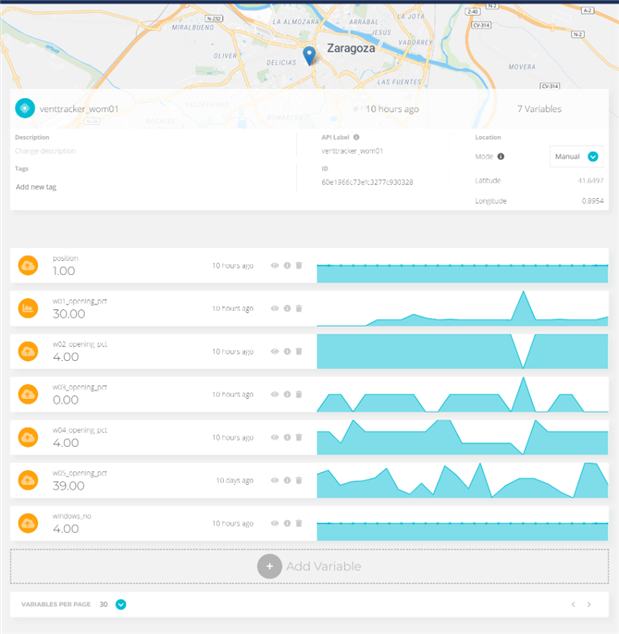This screenshot has height=634, width=619.
Task: Delete the w03_opening_pct variable
Action: (x=299, y=394)
